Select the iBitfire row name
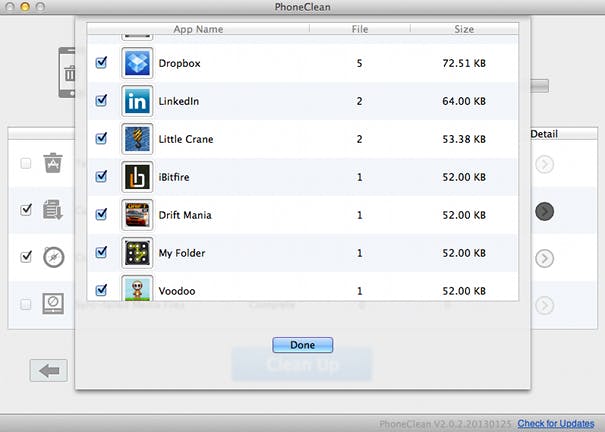 pos(174,177)
